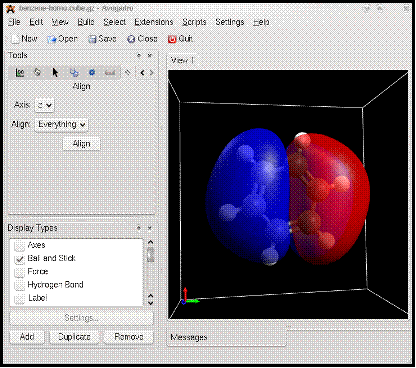Open the View menu
This screenshot has height=368, width=416.
60,22
